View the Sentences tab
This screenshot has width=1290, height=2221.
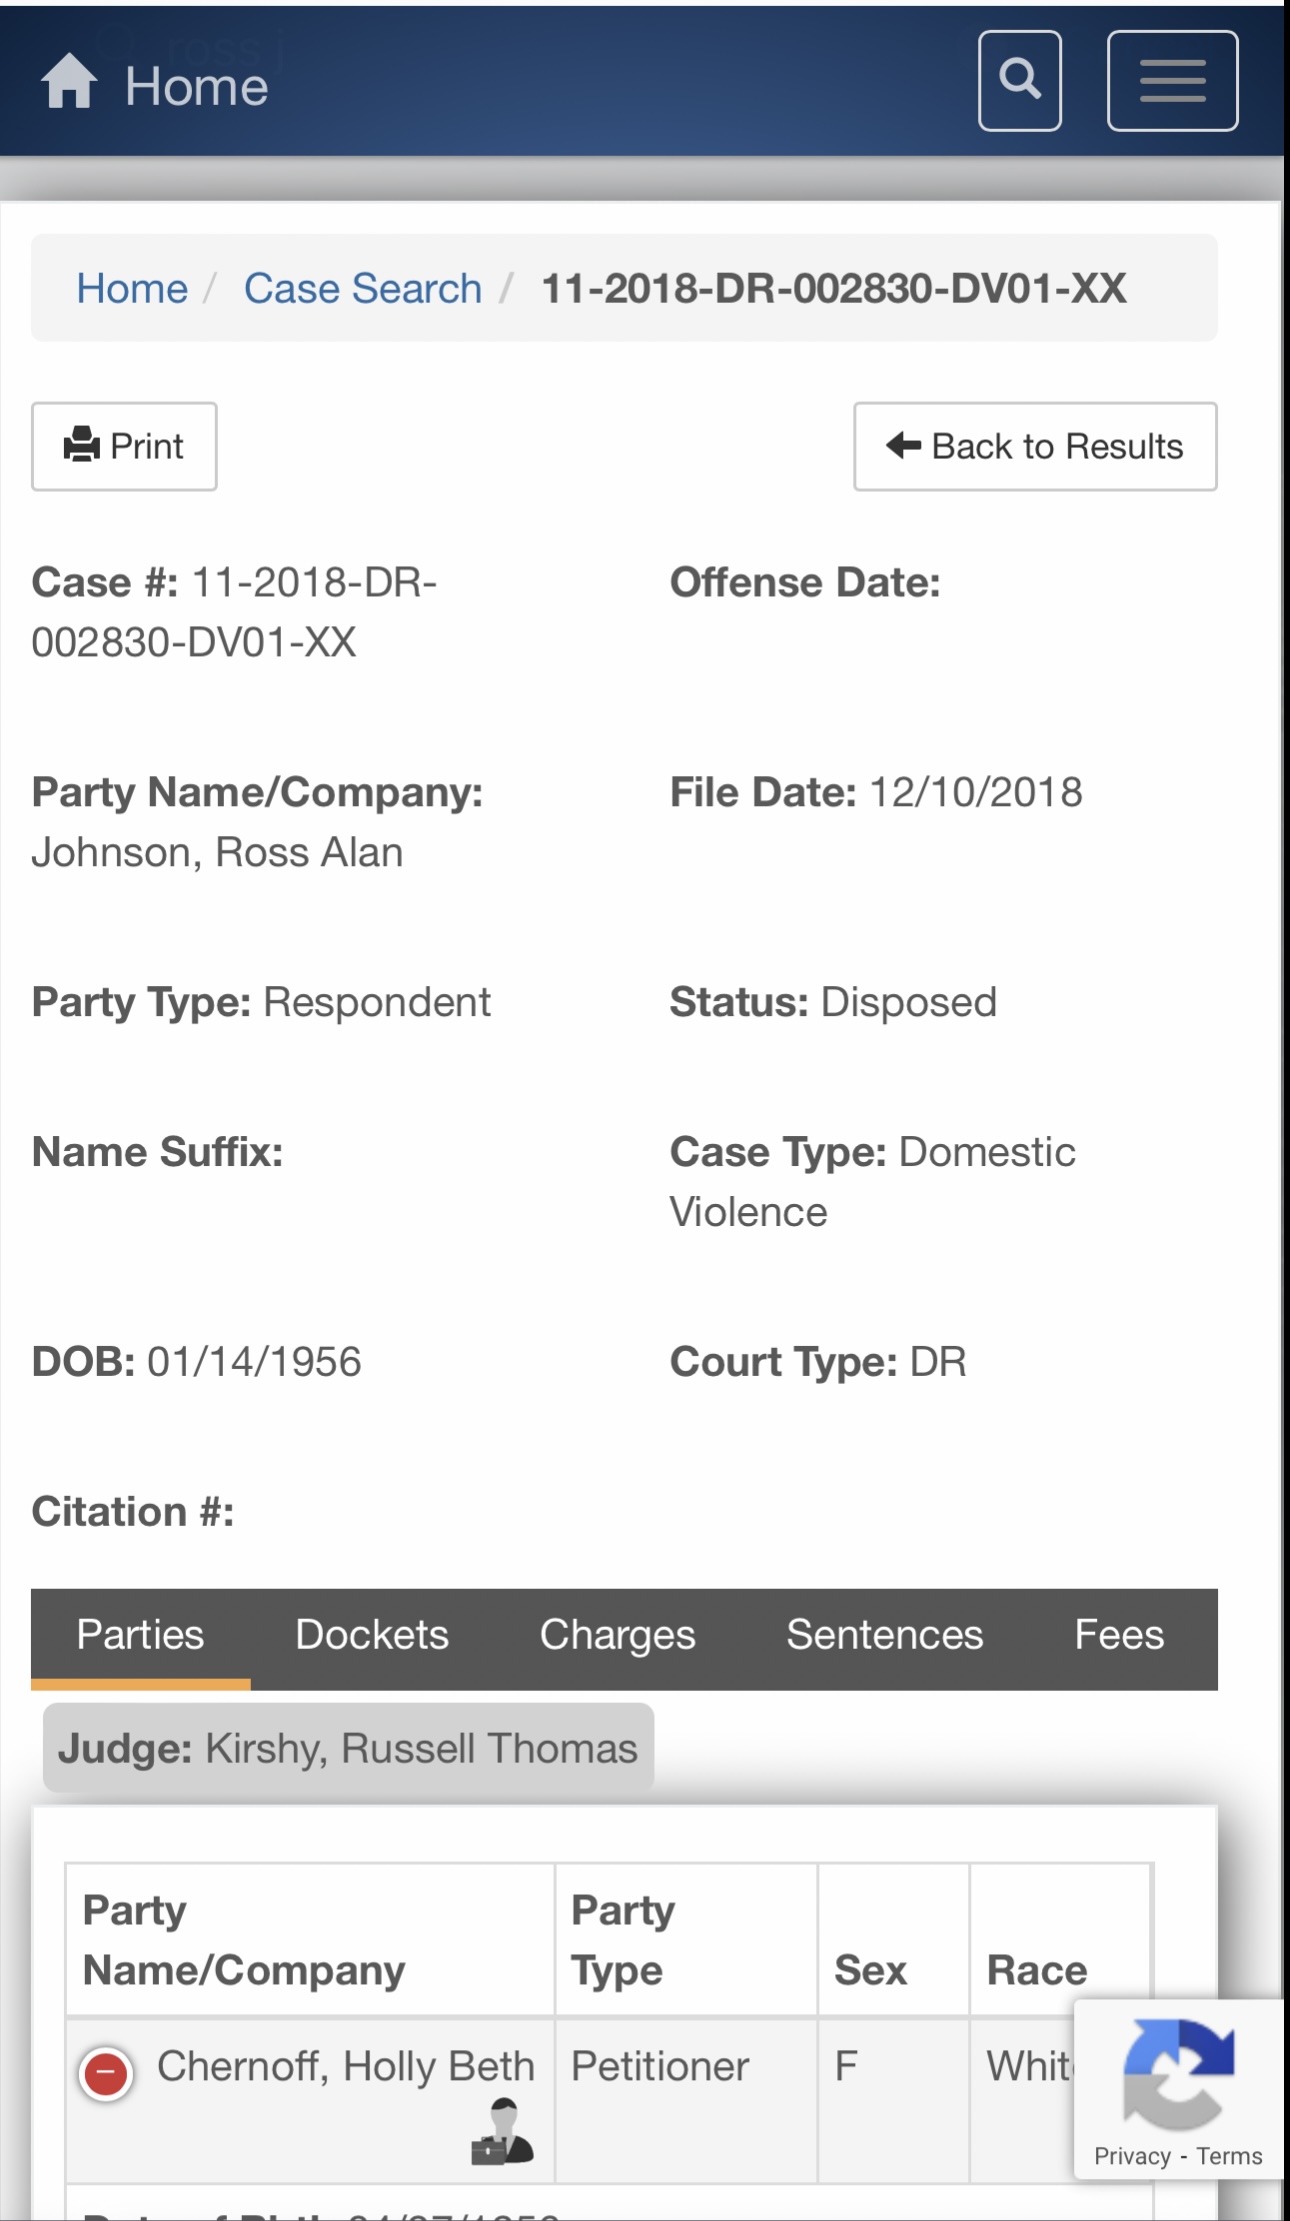884,1635
